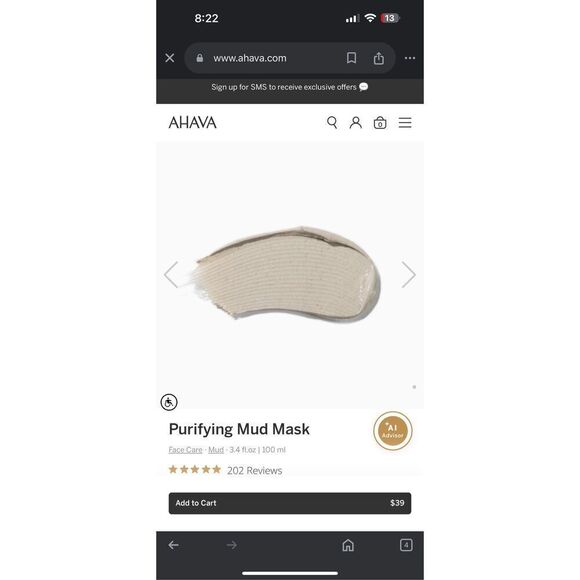View the shopping bag cart icon
The width and height of the screenshot is (580, 580).
[x=380, y=122]
